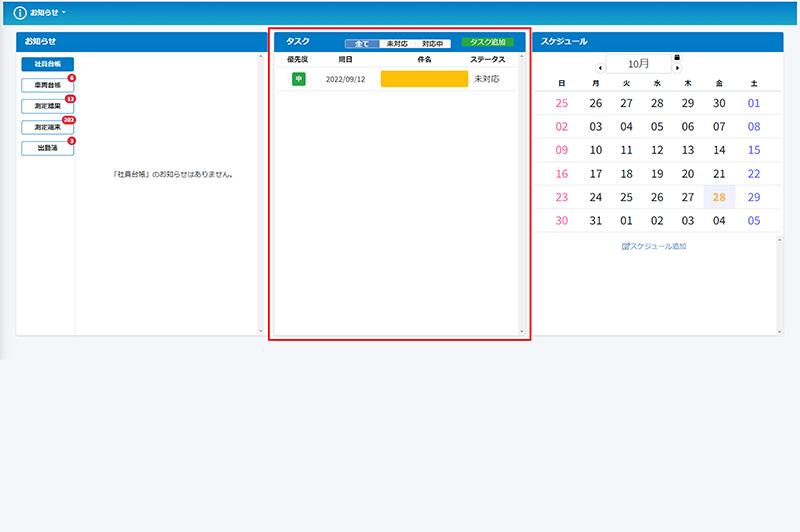Go to next month in calendar
This screenshot has width=800, height=532.
click(x=677, y=68)
